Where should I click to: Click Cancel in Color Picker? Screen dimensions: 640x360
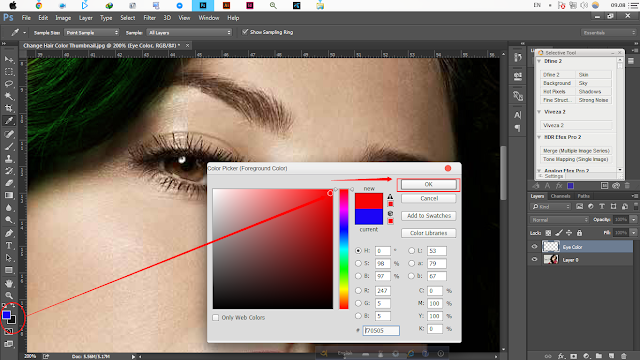[x=429, y=198]
